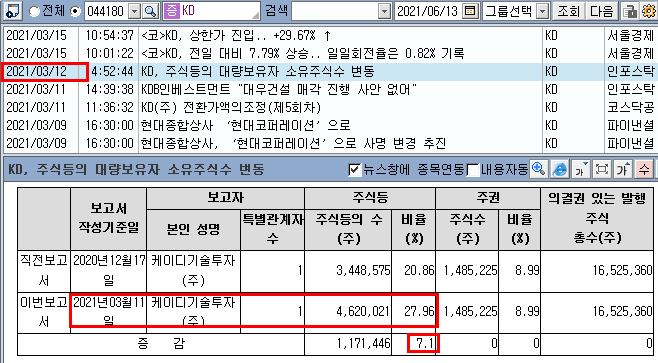Increase font size with large 가 icon
Viewport: 658px width, 363px height.
[x=623, y=170]
